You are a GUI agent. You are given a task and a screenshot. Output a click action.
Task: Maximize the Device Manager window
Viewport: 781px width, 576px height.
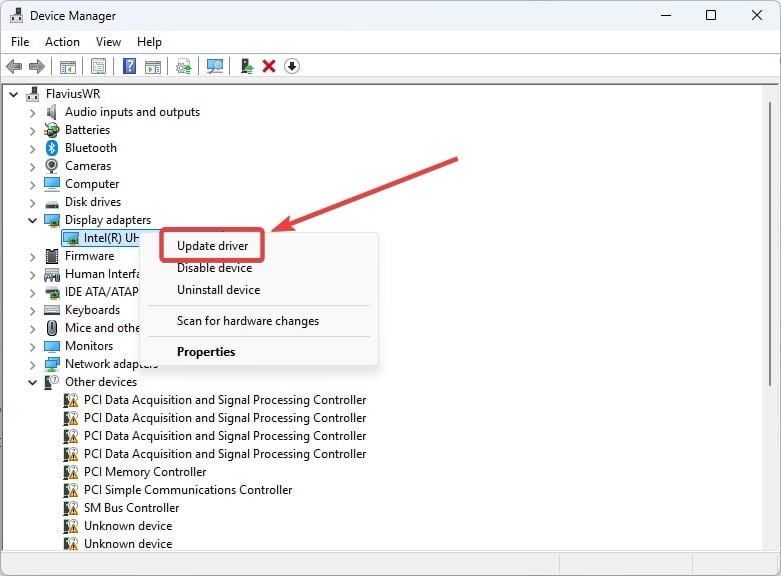tap(711, 15)
